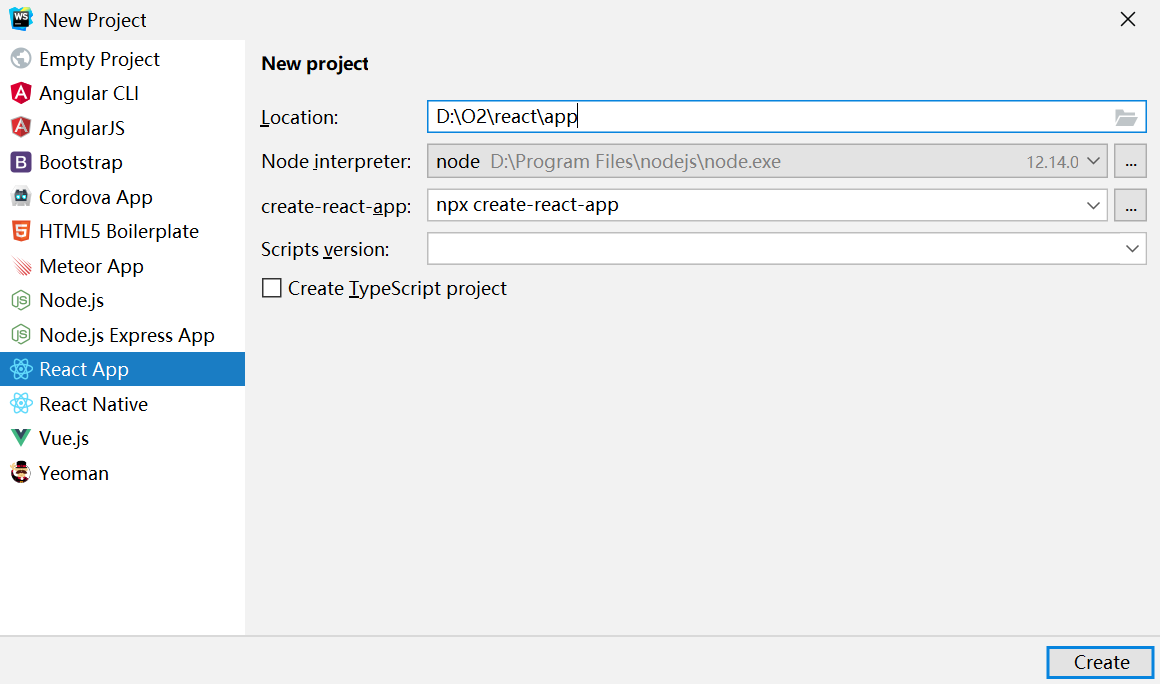Choose Vue.js project template
This screenshot has width=1160, height=684.
click(x=122, y=438)
